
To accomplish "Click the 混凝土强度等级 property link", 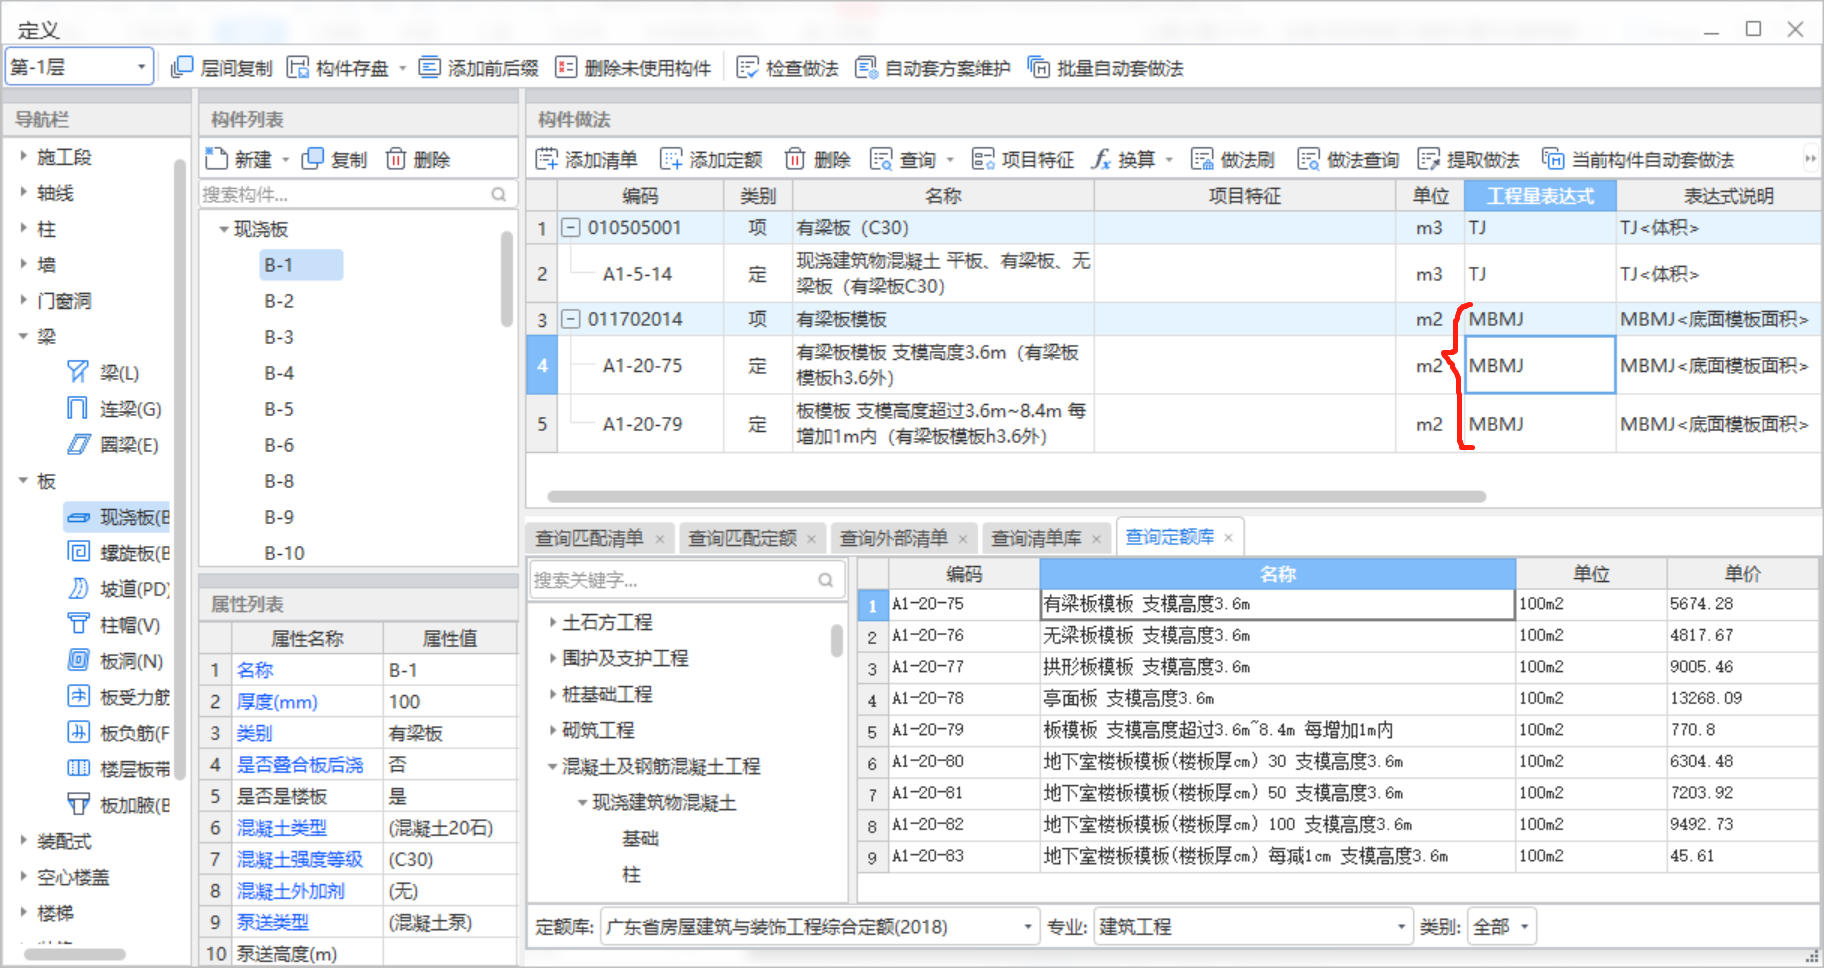I will (x=300, y=859).
